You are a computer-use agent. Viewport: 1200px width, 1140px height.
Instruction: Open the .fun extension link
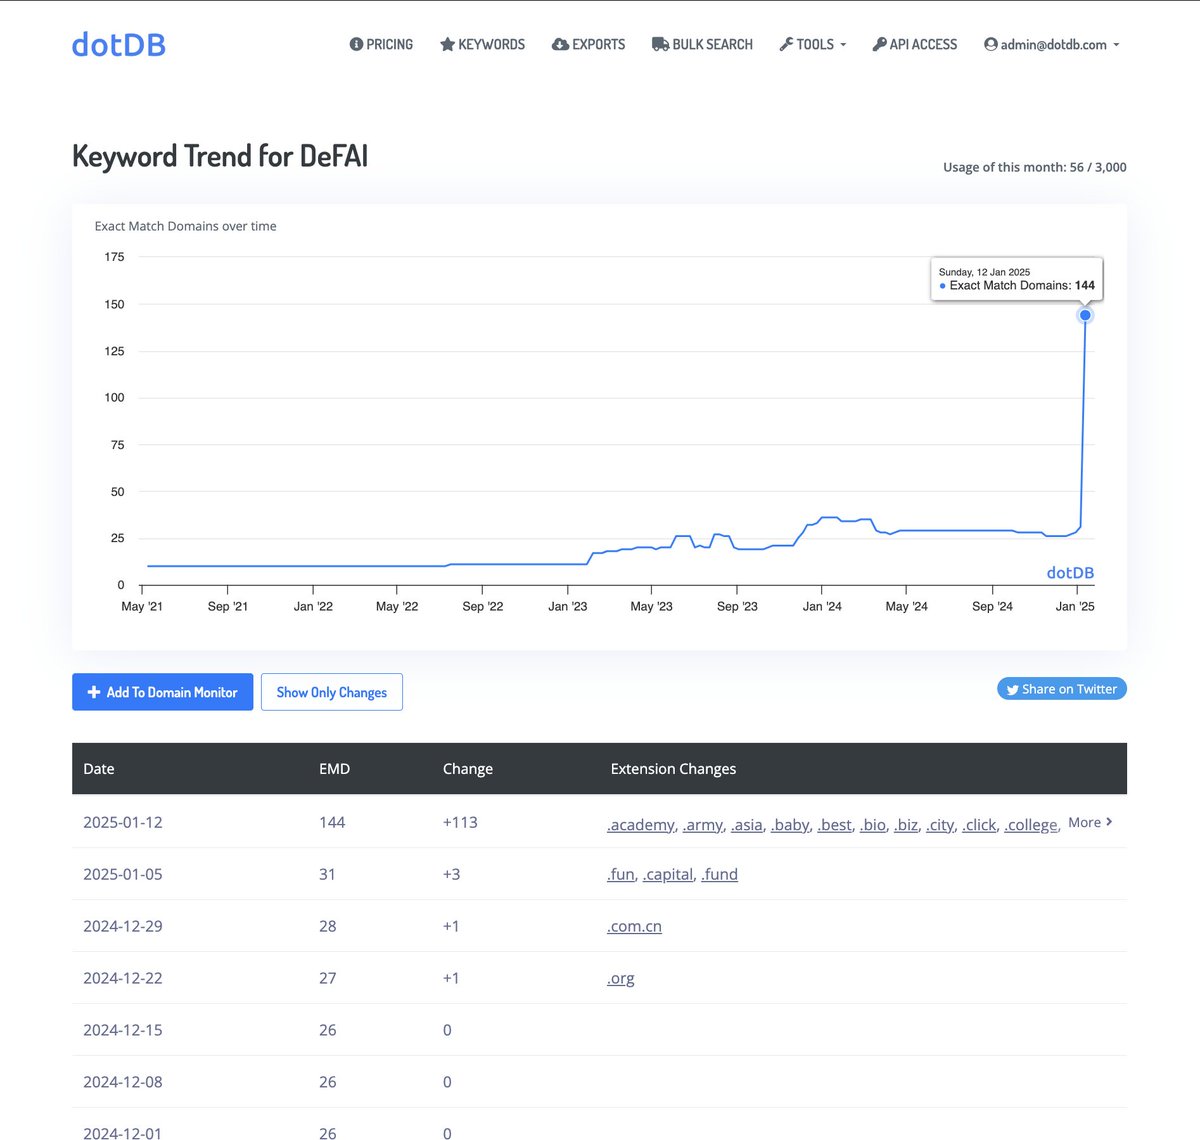pyautogui.click(x=621, y=874)
